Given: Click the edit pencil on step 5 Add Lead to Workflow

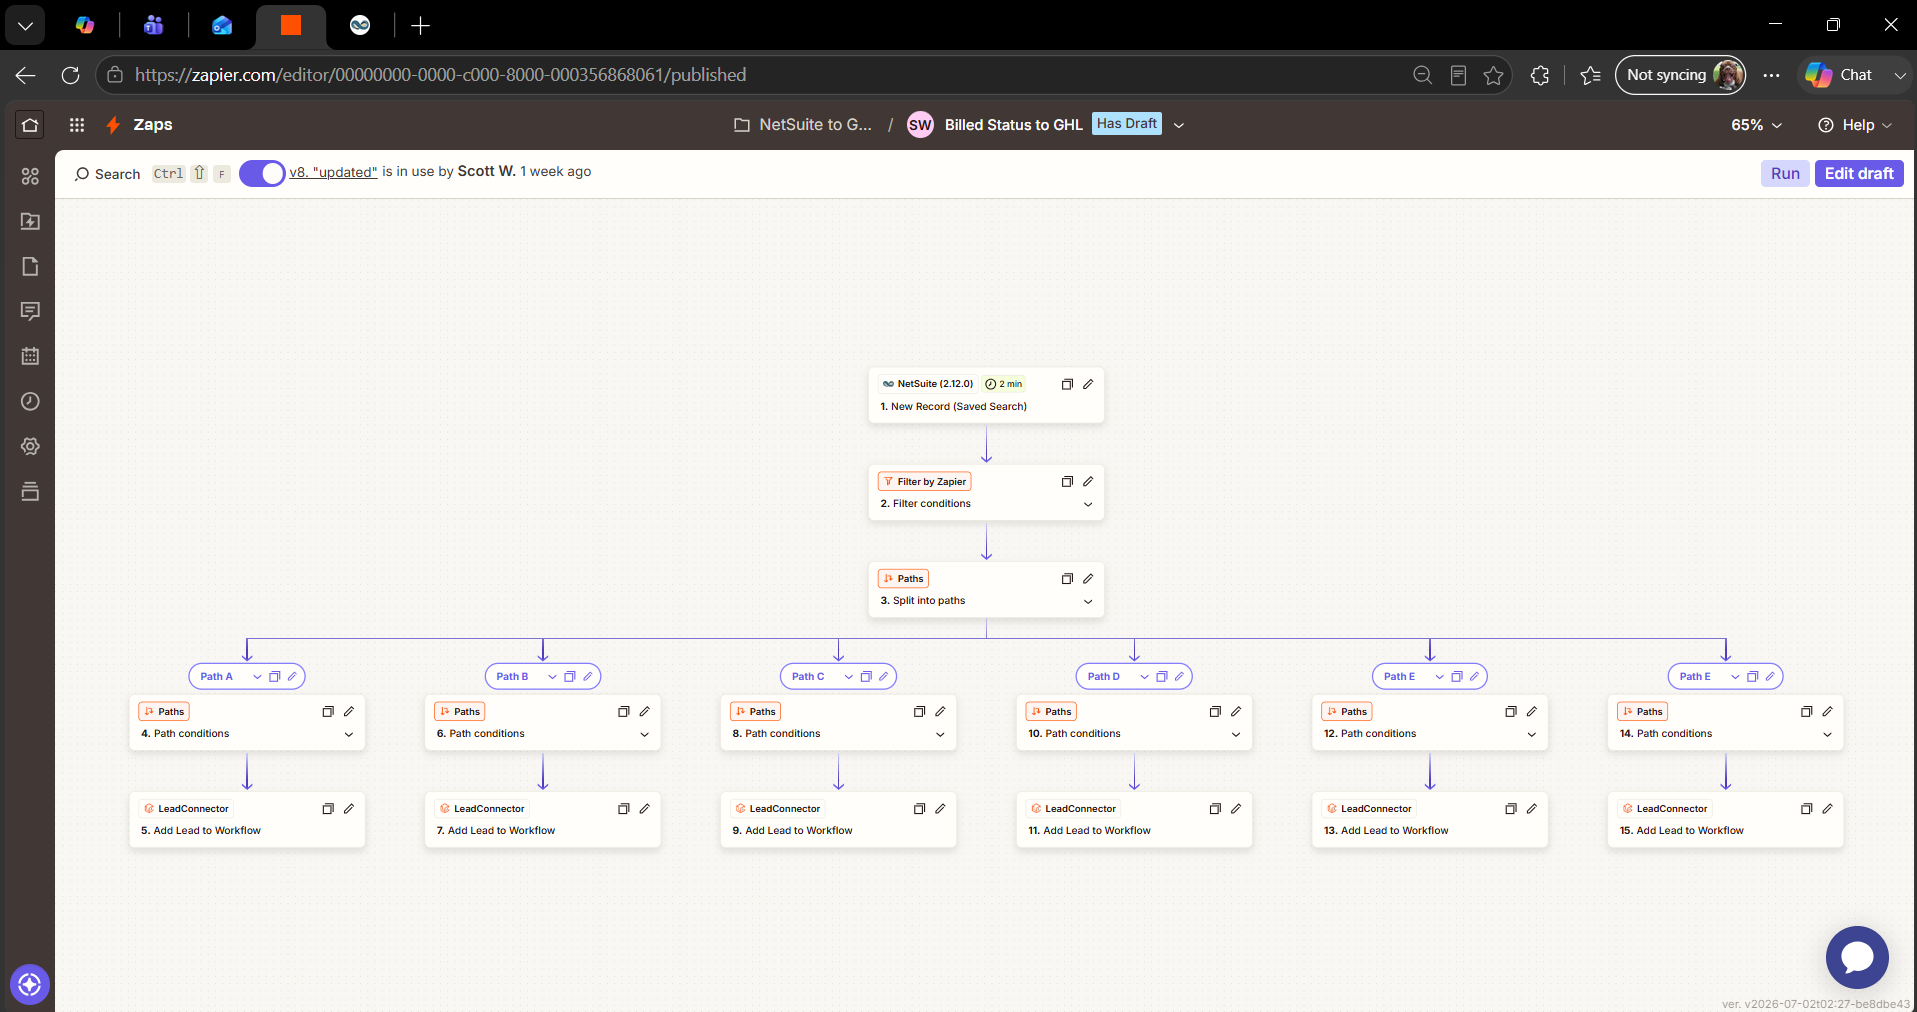Looking at the screenshot, I should pyautogui.click(x=349, y=808).
